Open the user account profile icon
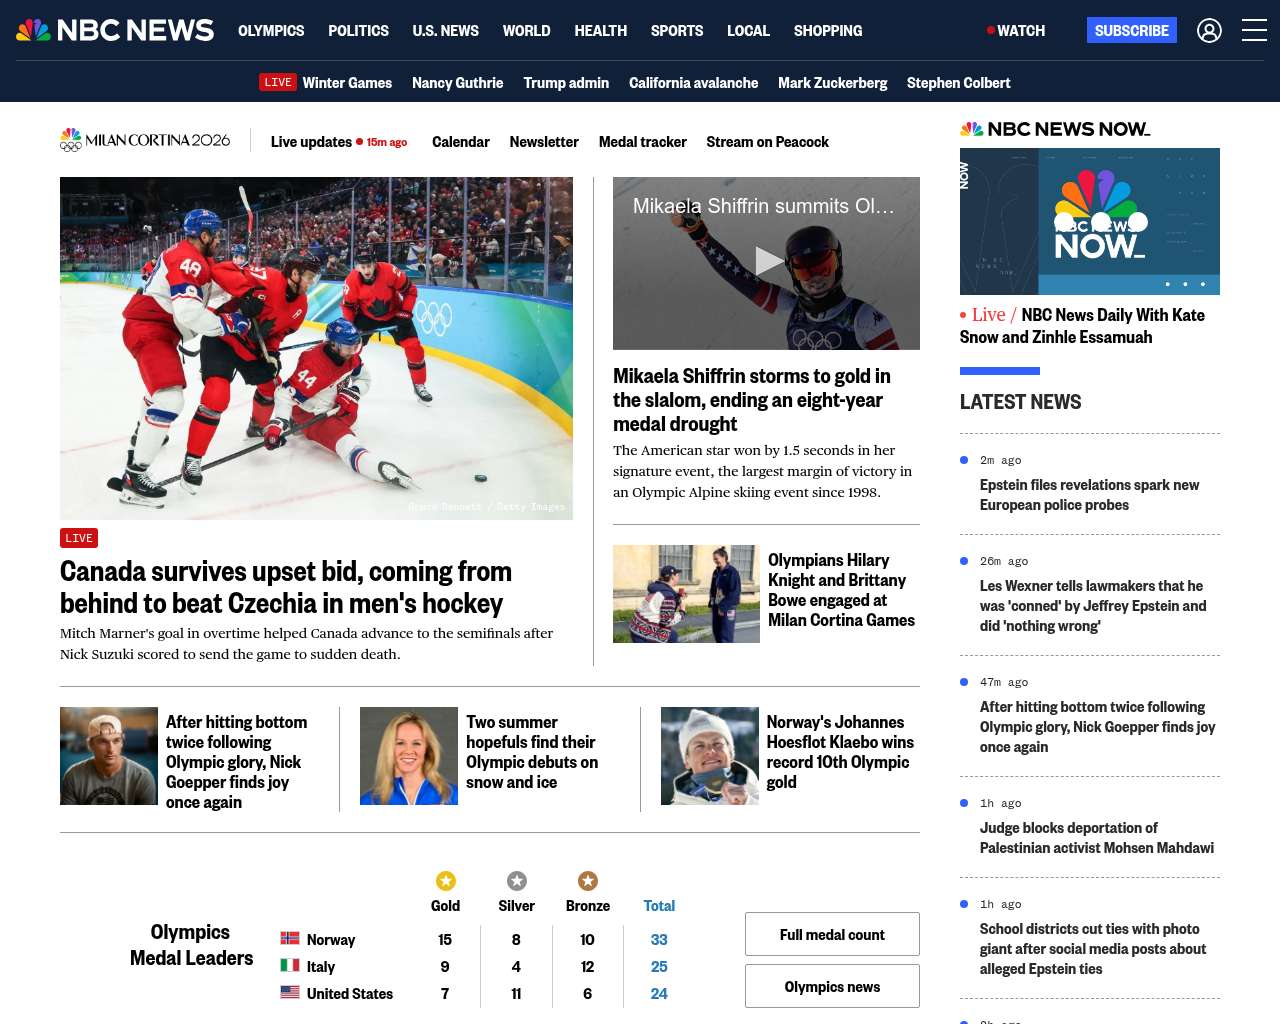Image resolution: width=1280 pixels, height=1024 pixels. coord(1209,31)
